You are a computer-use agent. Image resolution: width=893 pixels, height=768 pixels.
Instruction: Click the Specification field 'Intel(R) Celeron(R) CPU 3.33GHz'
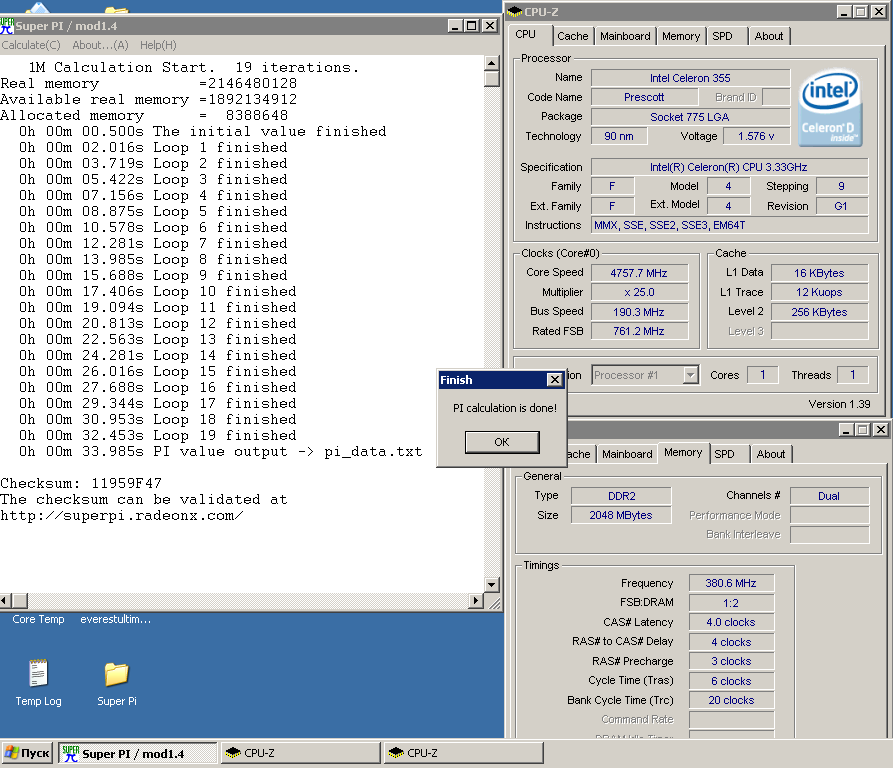click(729, 167)
